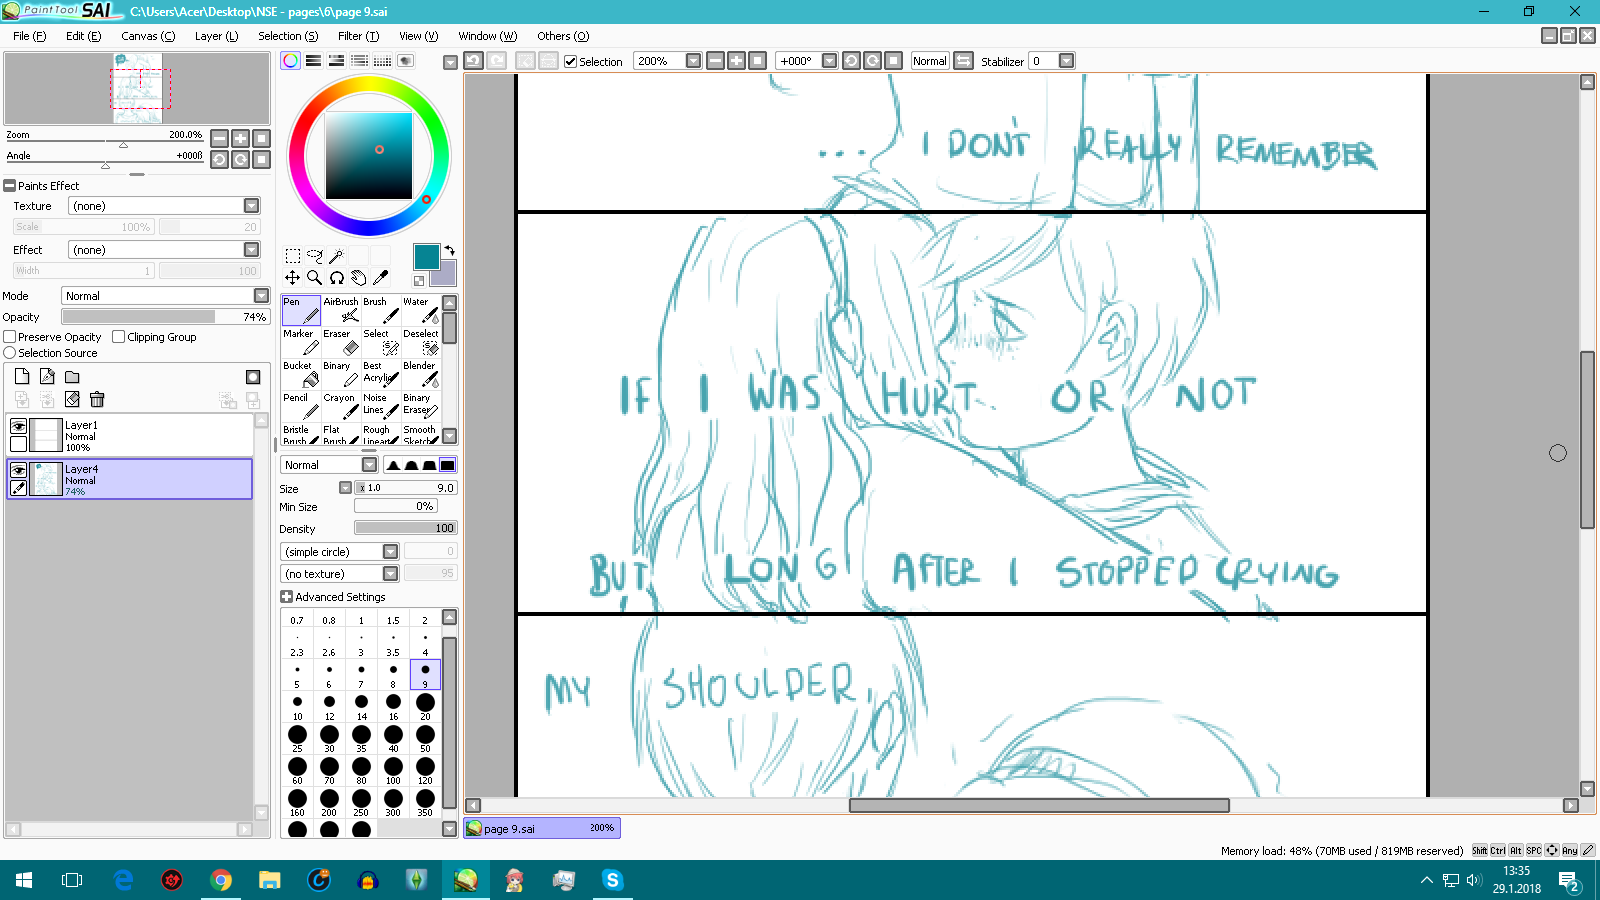Switch to the page 9.sai document tab
This screenshot has height=900, width=1600.
click(x=541, y=828)
